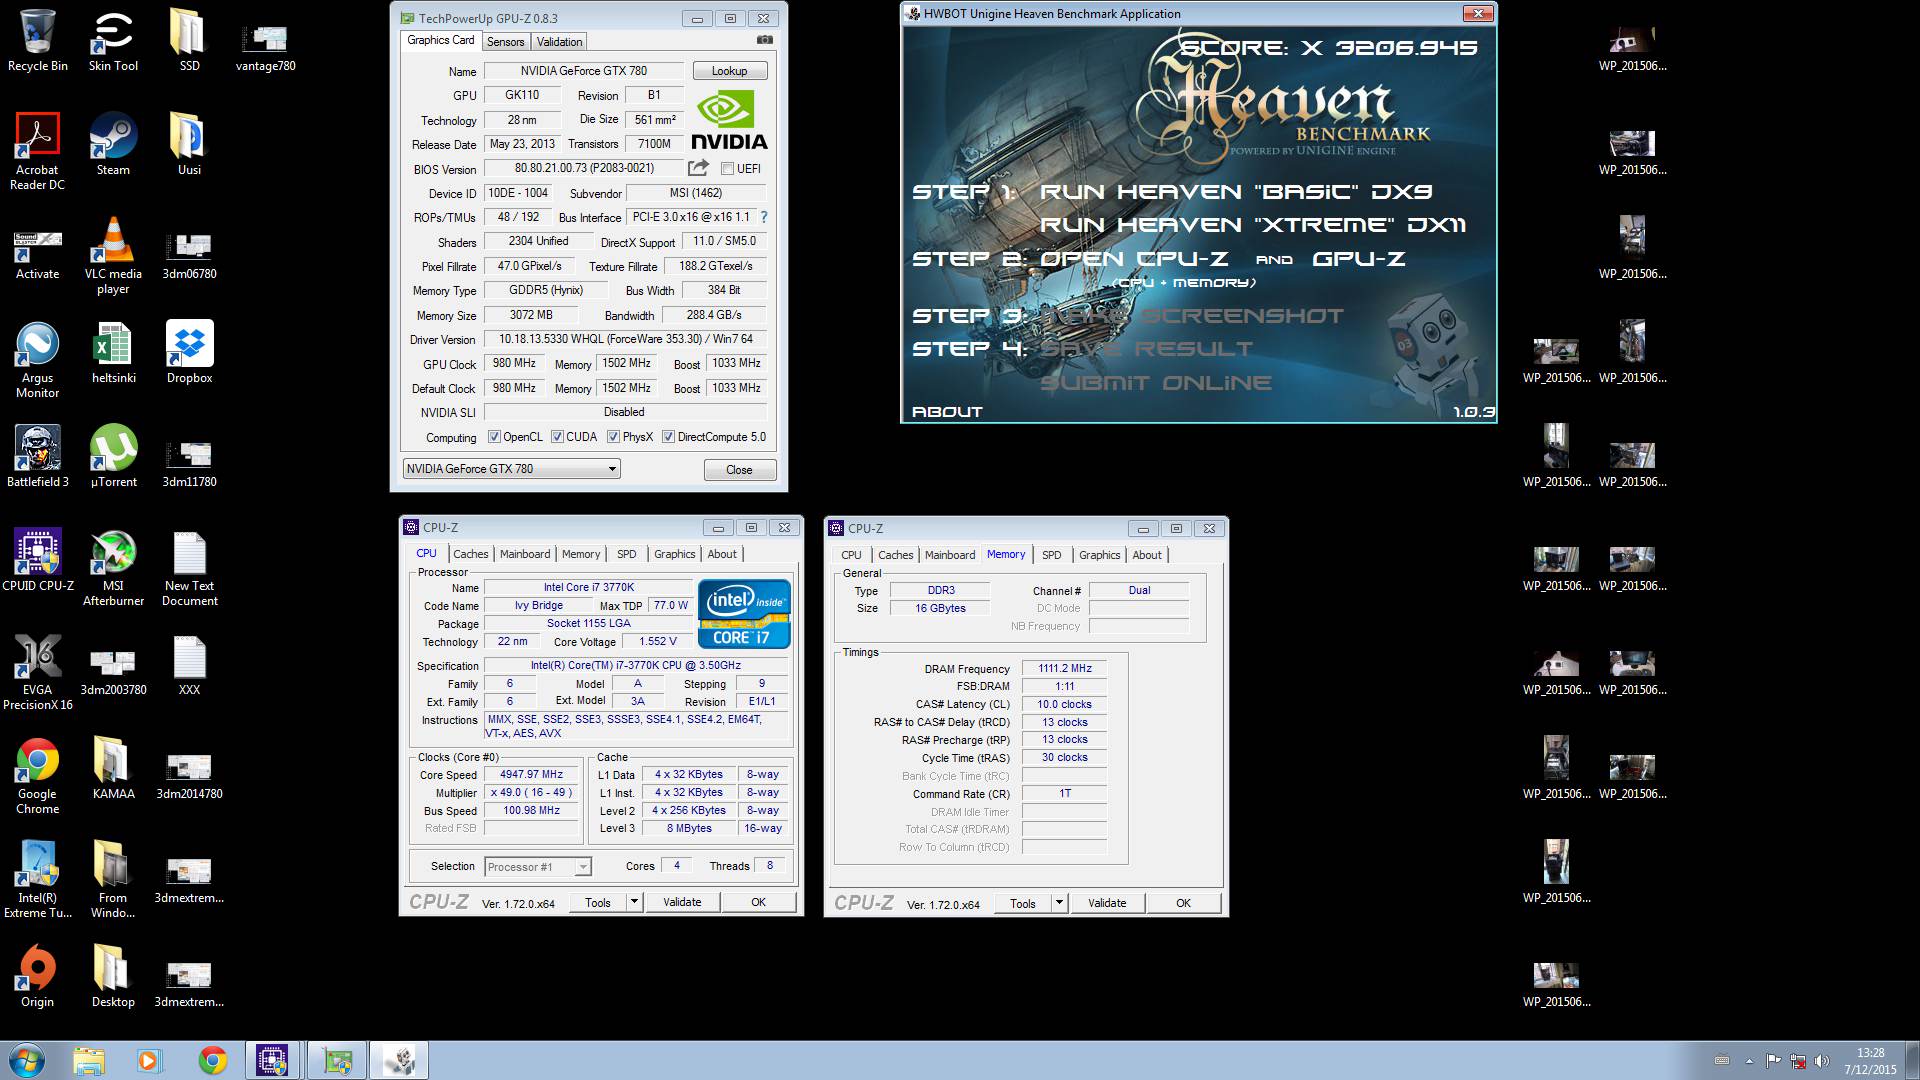Open the About tab in left CPU-Z window
This screenshot has width=1920, height=1080.
[722, 554]
